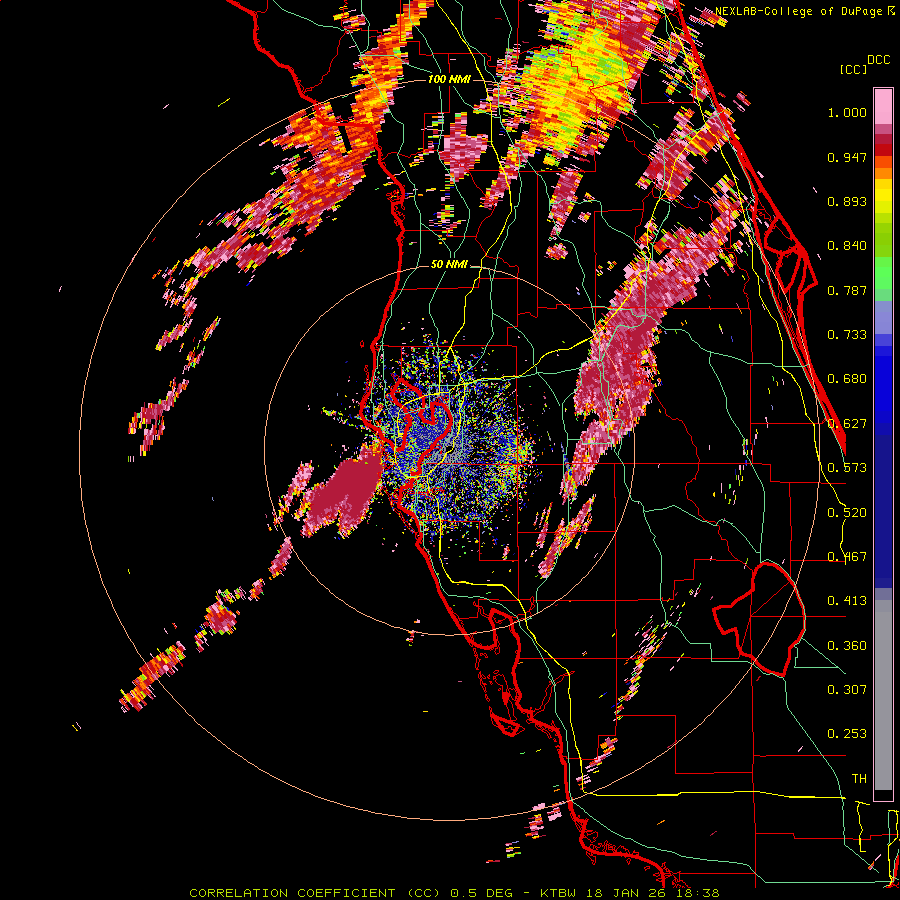The width and height of the screenshot is (900, 900).
Task: Click the [CC] units label
Action: [854, 69]
